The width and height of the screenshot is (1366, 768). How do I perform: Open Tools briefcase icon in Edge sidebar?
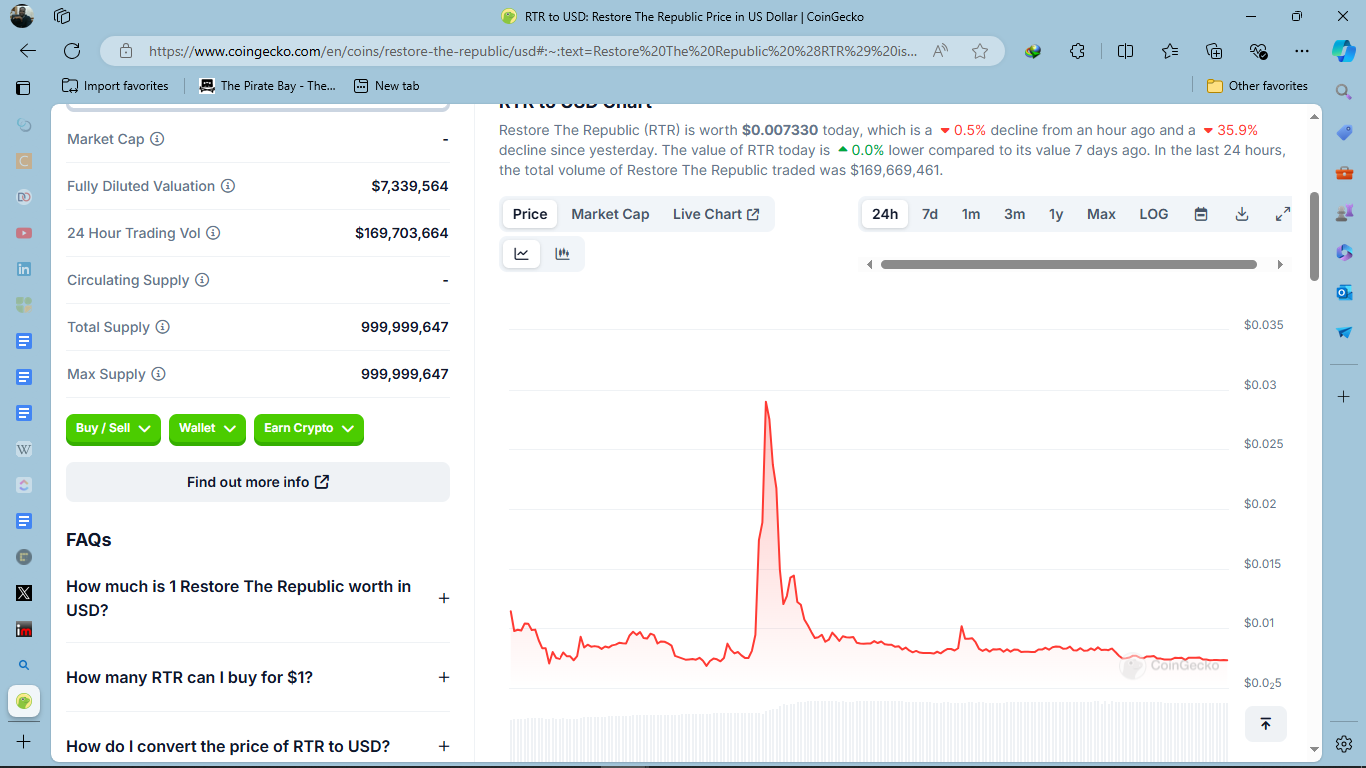1344,172
